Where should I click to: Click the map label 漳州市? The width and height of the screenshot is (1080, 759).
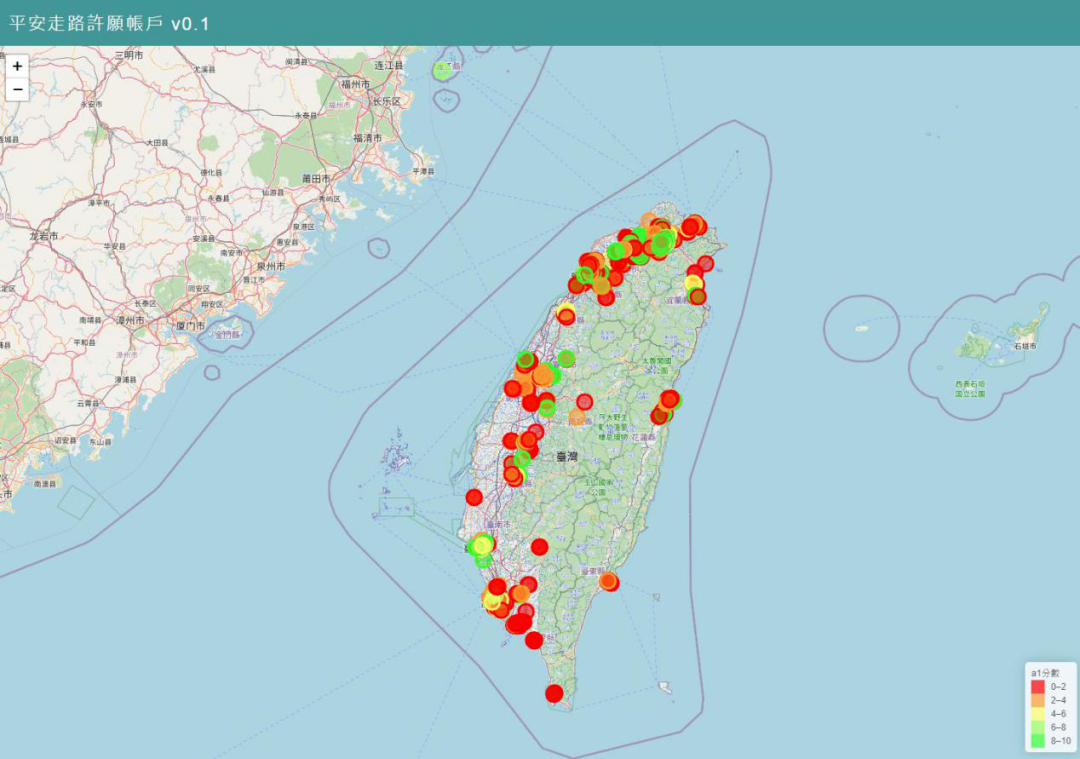(x=130, y=321)
